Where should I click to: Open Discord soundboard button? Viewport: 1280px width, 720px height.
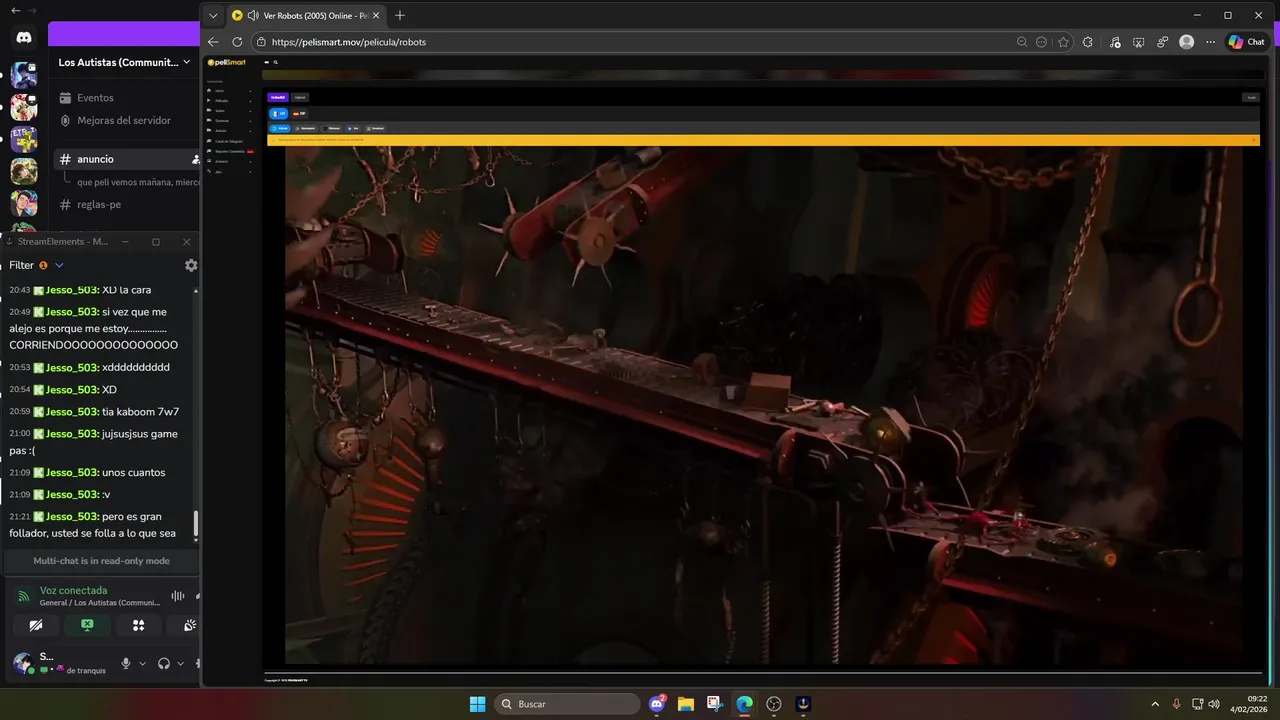click(x=189, y=625)
